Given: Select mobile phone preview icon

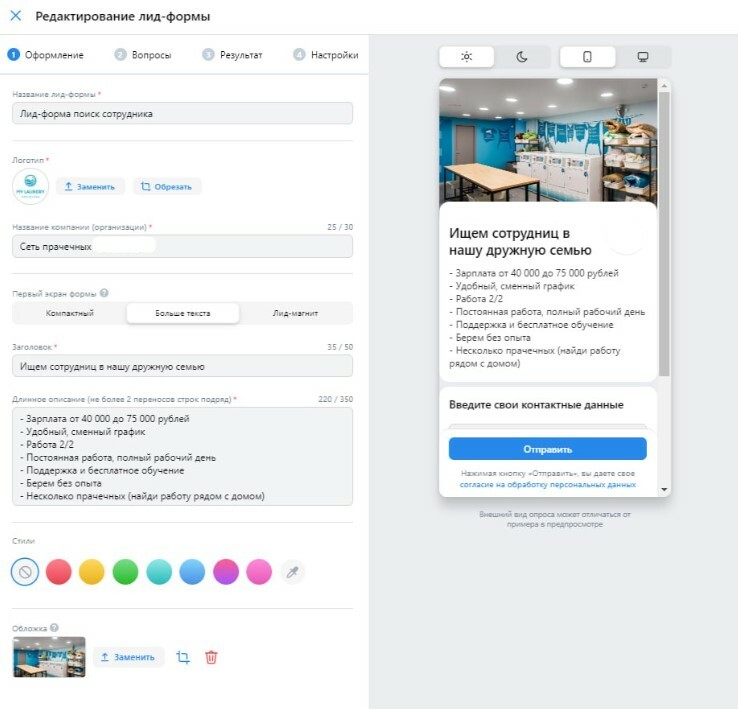Looking at the screenshot, I should point(587,57).
